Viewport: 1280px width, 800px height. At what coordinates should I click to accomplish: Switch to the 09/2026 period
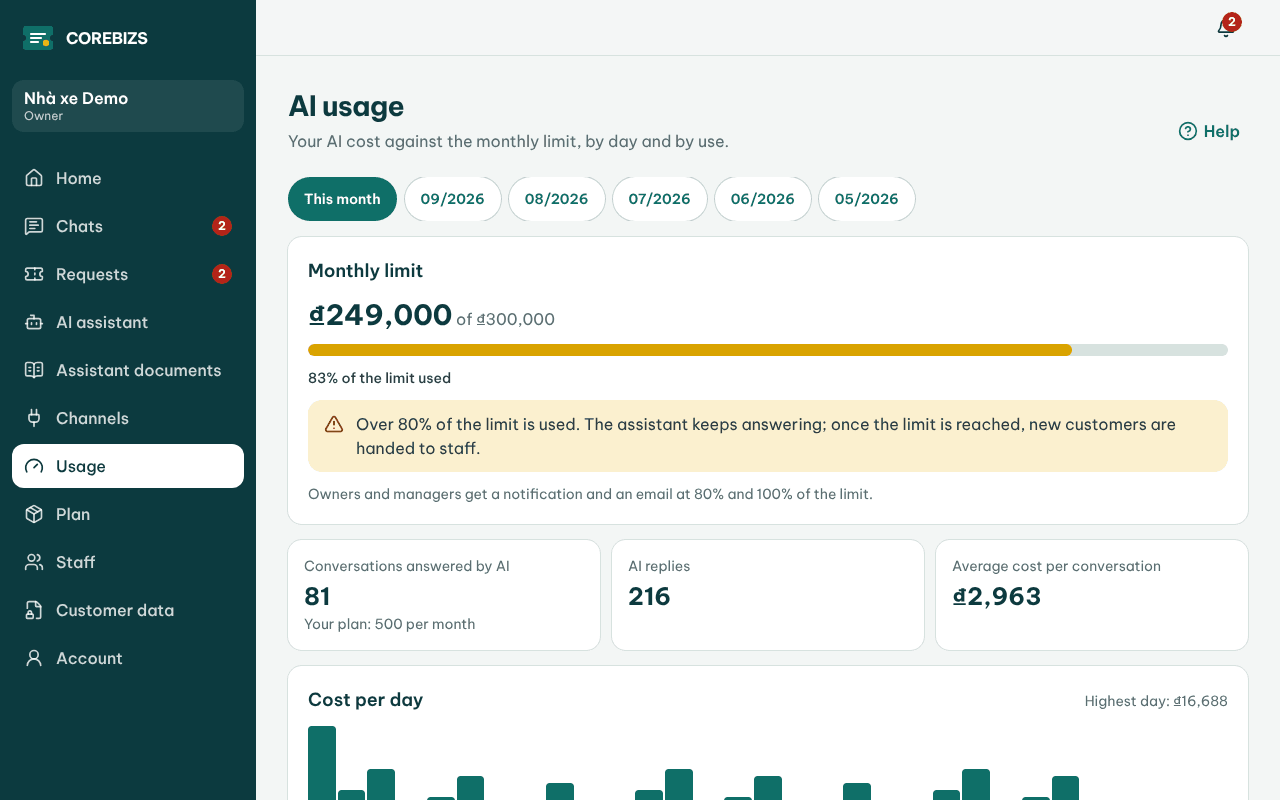[453, 199]
